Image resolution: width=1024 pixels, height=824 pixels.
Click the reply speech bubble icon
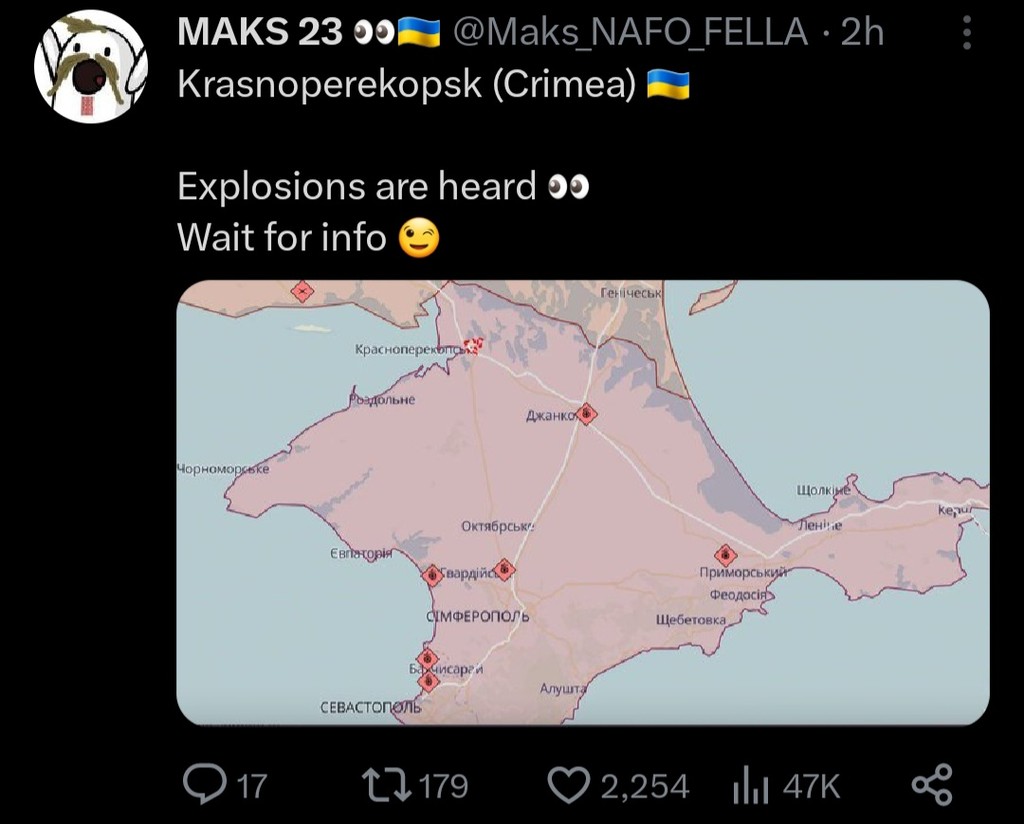(205, 784)
